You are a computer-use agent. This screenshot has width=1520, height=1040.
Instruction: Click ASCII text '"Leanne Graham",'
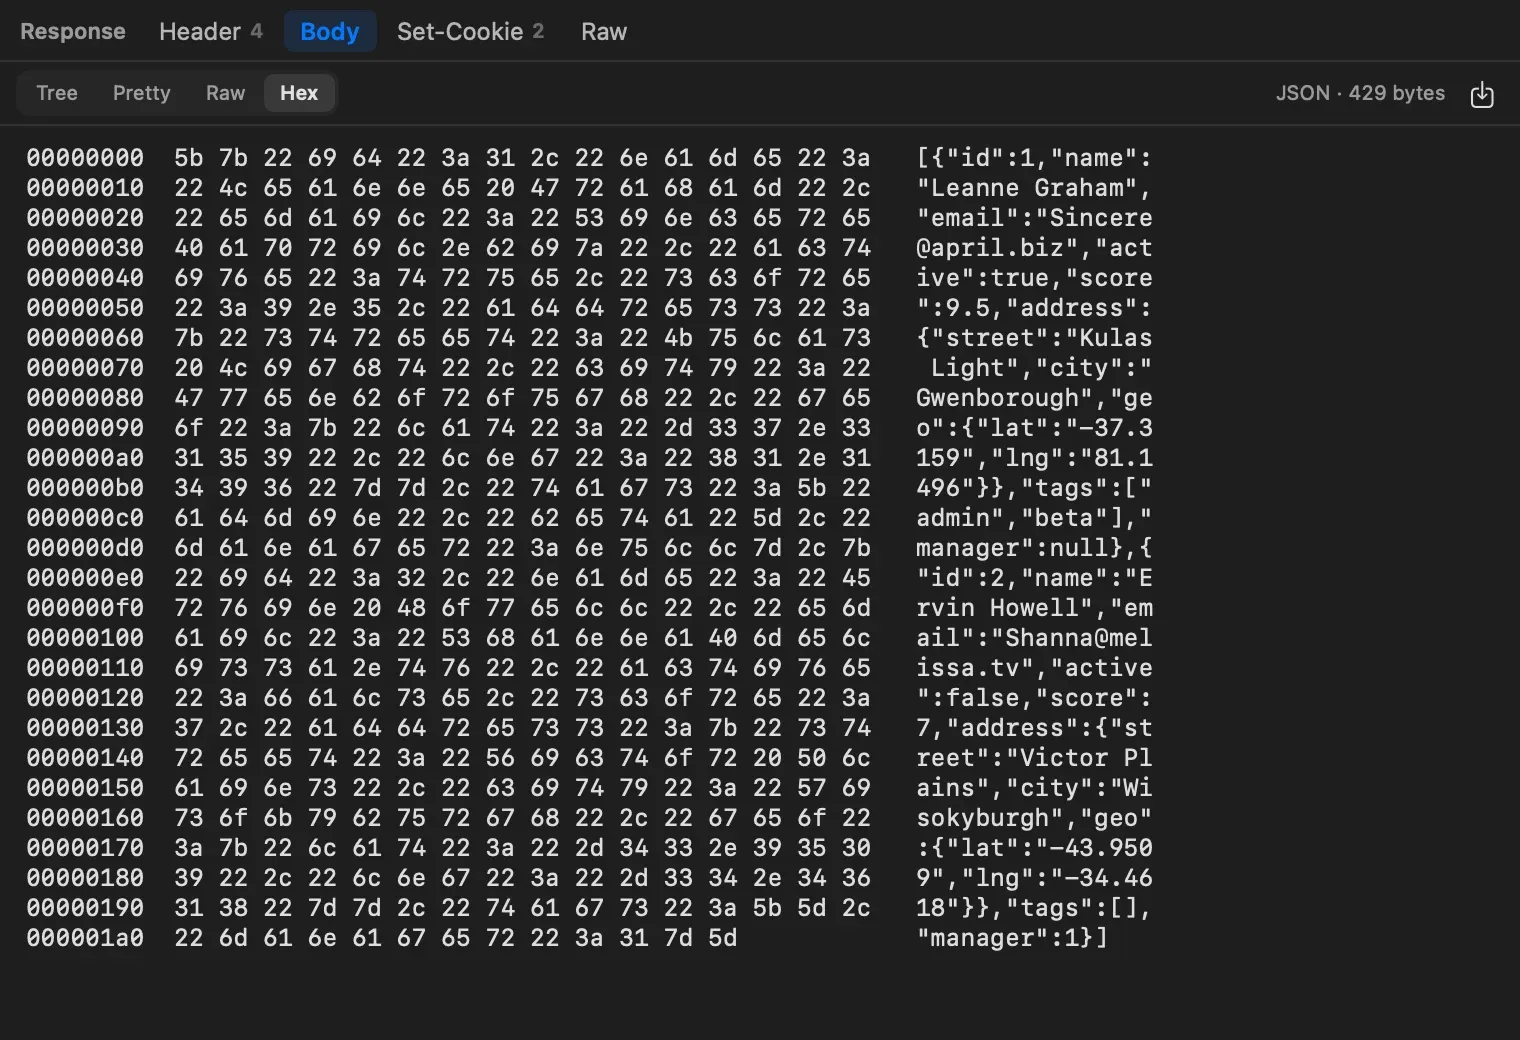[1034, 188]
